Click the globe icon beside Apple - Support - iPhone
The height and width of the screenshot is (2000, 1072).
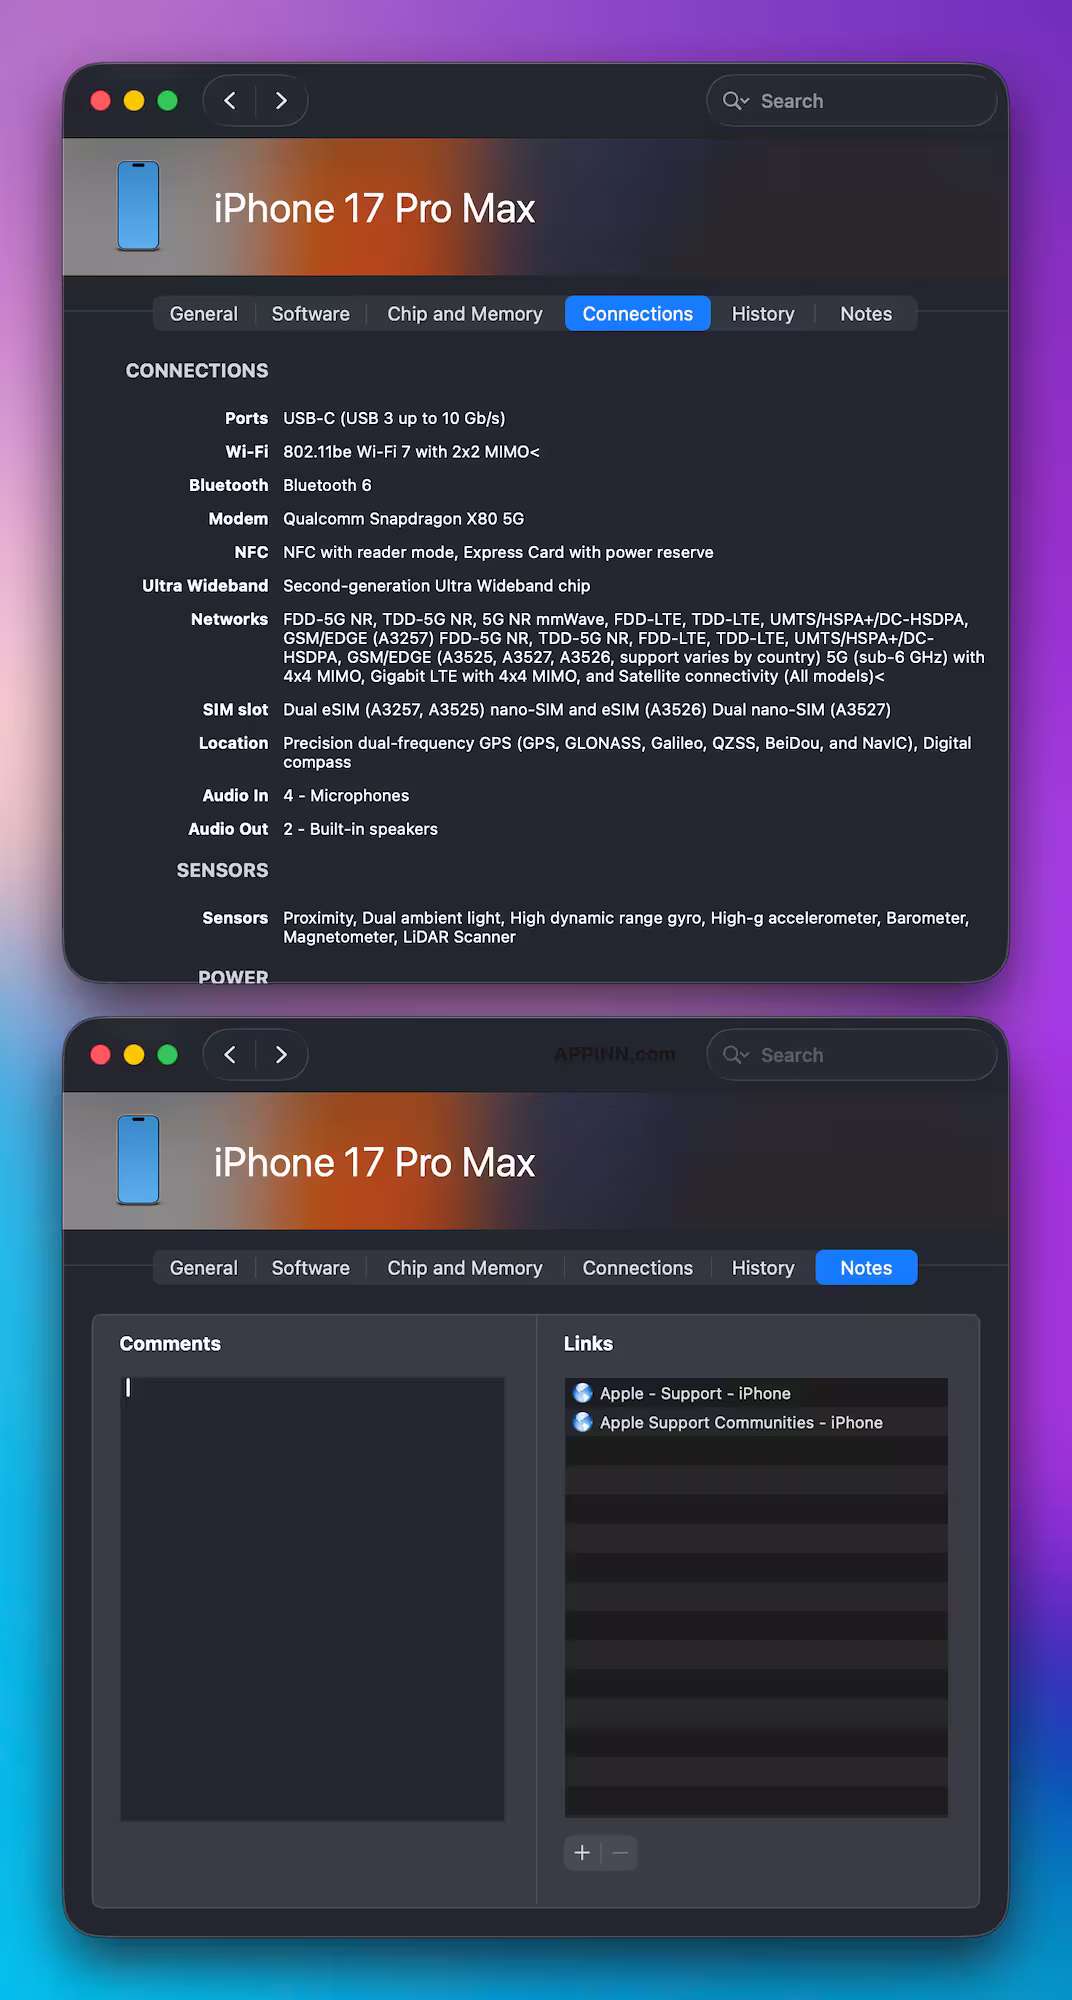[x=583, y=1393]
